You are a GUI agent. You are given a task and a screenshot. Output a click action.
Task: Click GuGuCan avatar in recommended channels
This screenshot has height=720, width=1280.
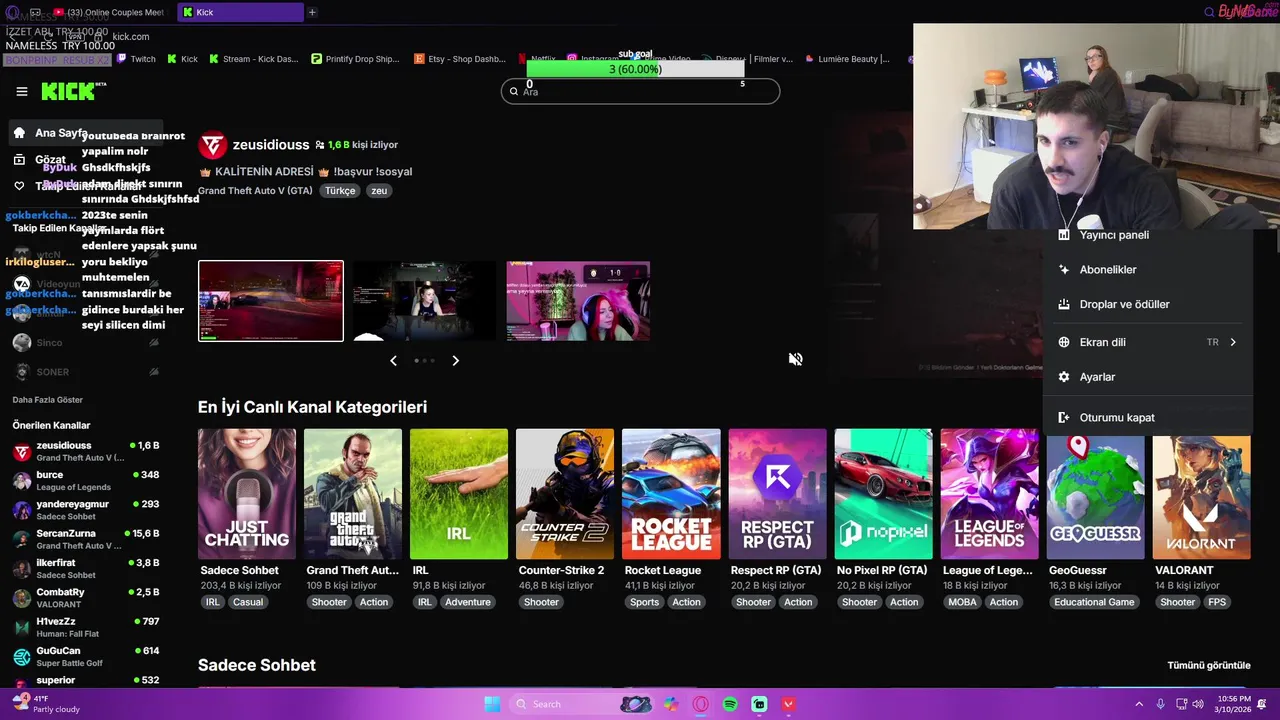pyautogui.click(x=21, y=657)
